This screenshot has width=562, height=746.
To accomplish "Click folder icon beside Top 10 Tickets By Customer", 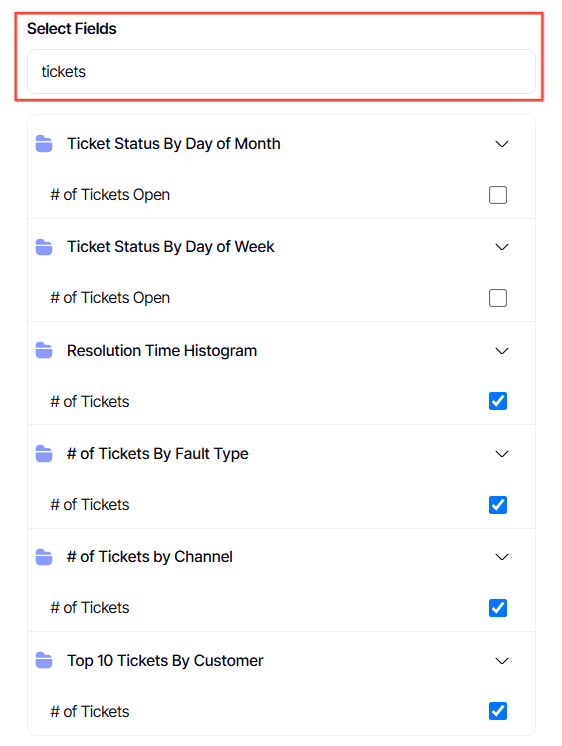I will [x=44, y=660].
